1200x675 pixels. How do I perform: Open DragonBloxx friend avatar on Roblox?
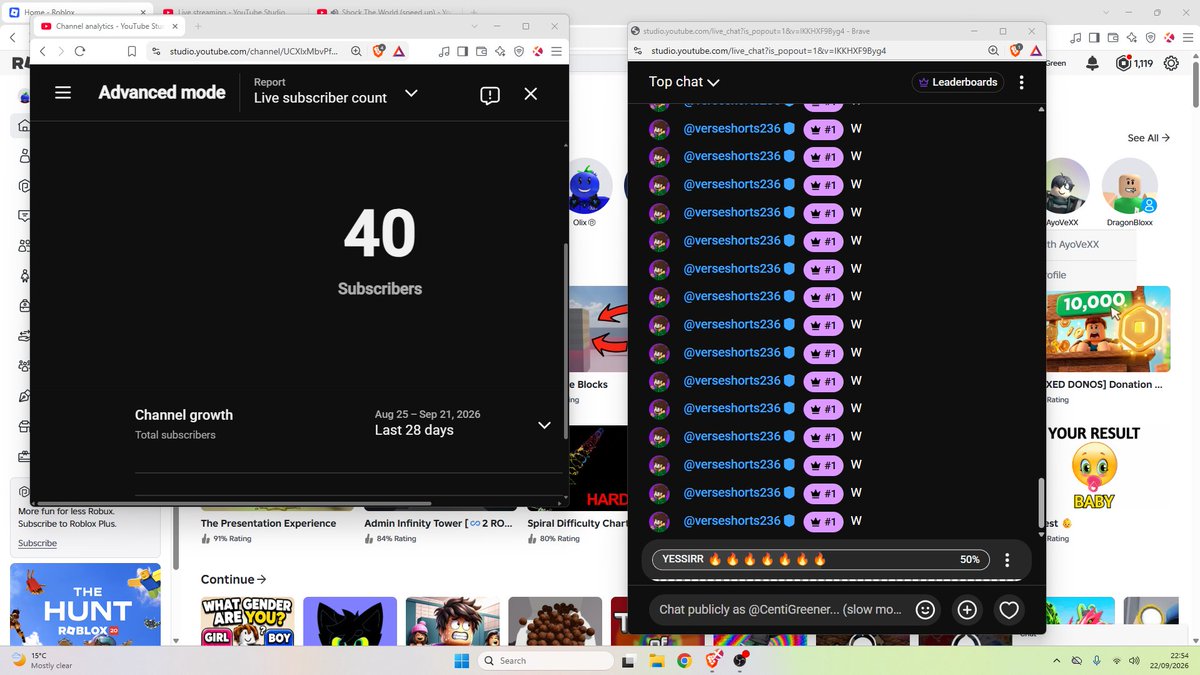(1129, 185)
